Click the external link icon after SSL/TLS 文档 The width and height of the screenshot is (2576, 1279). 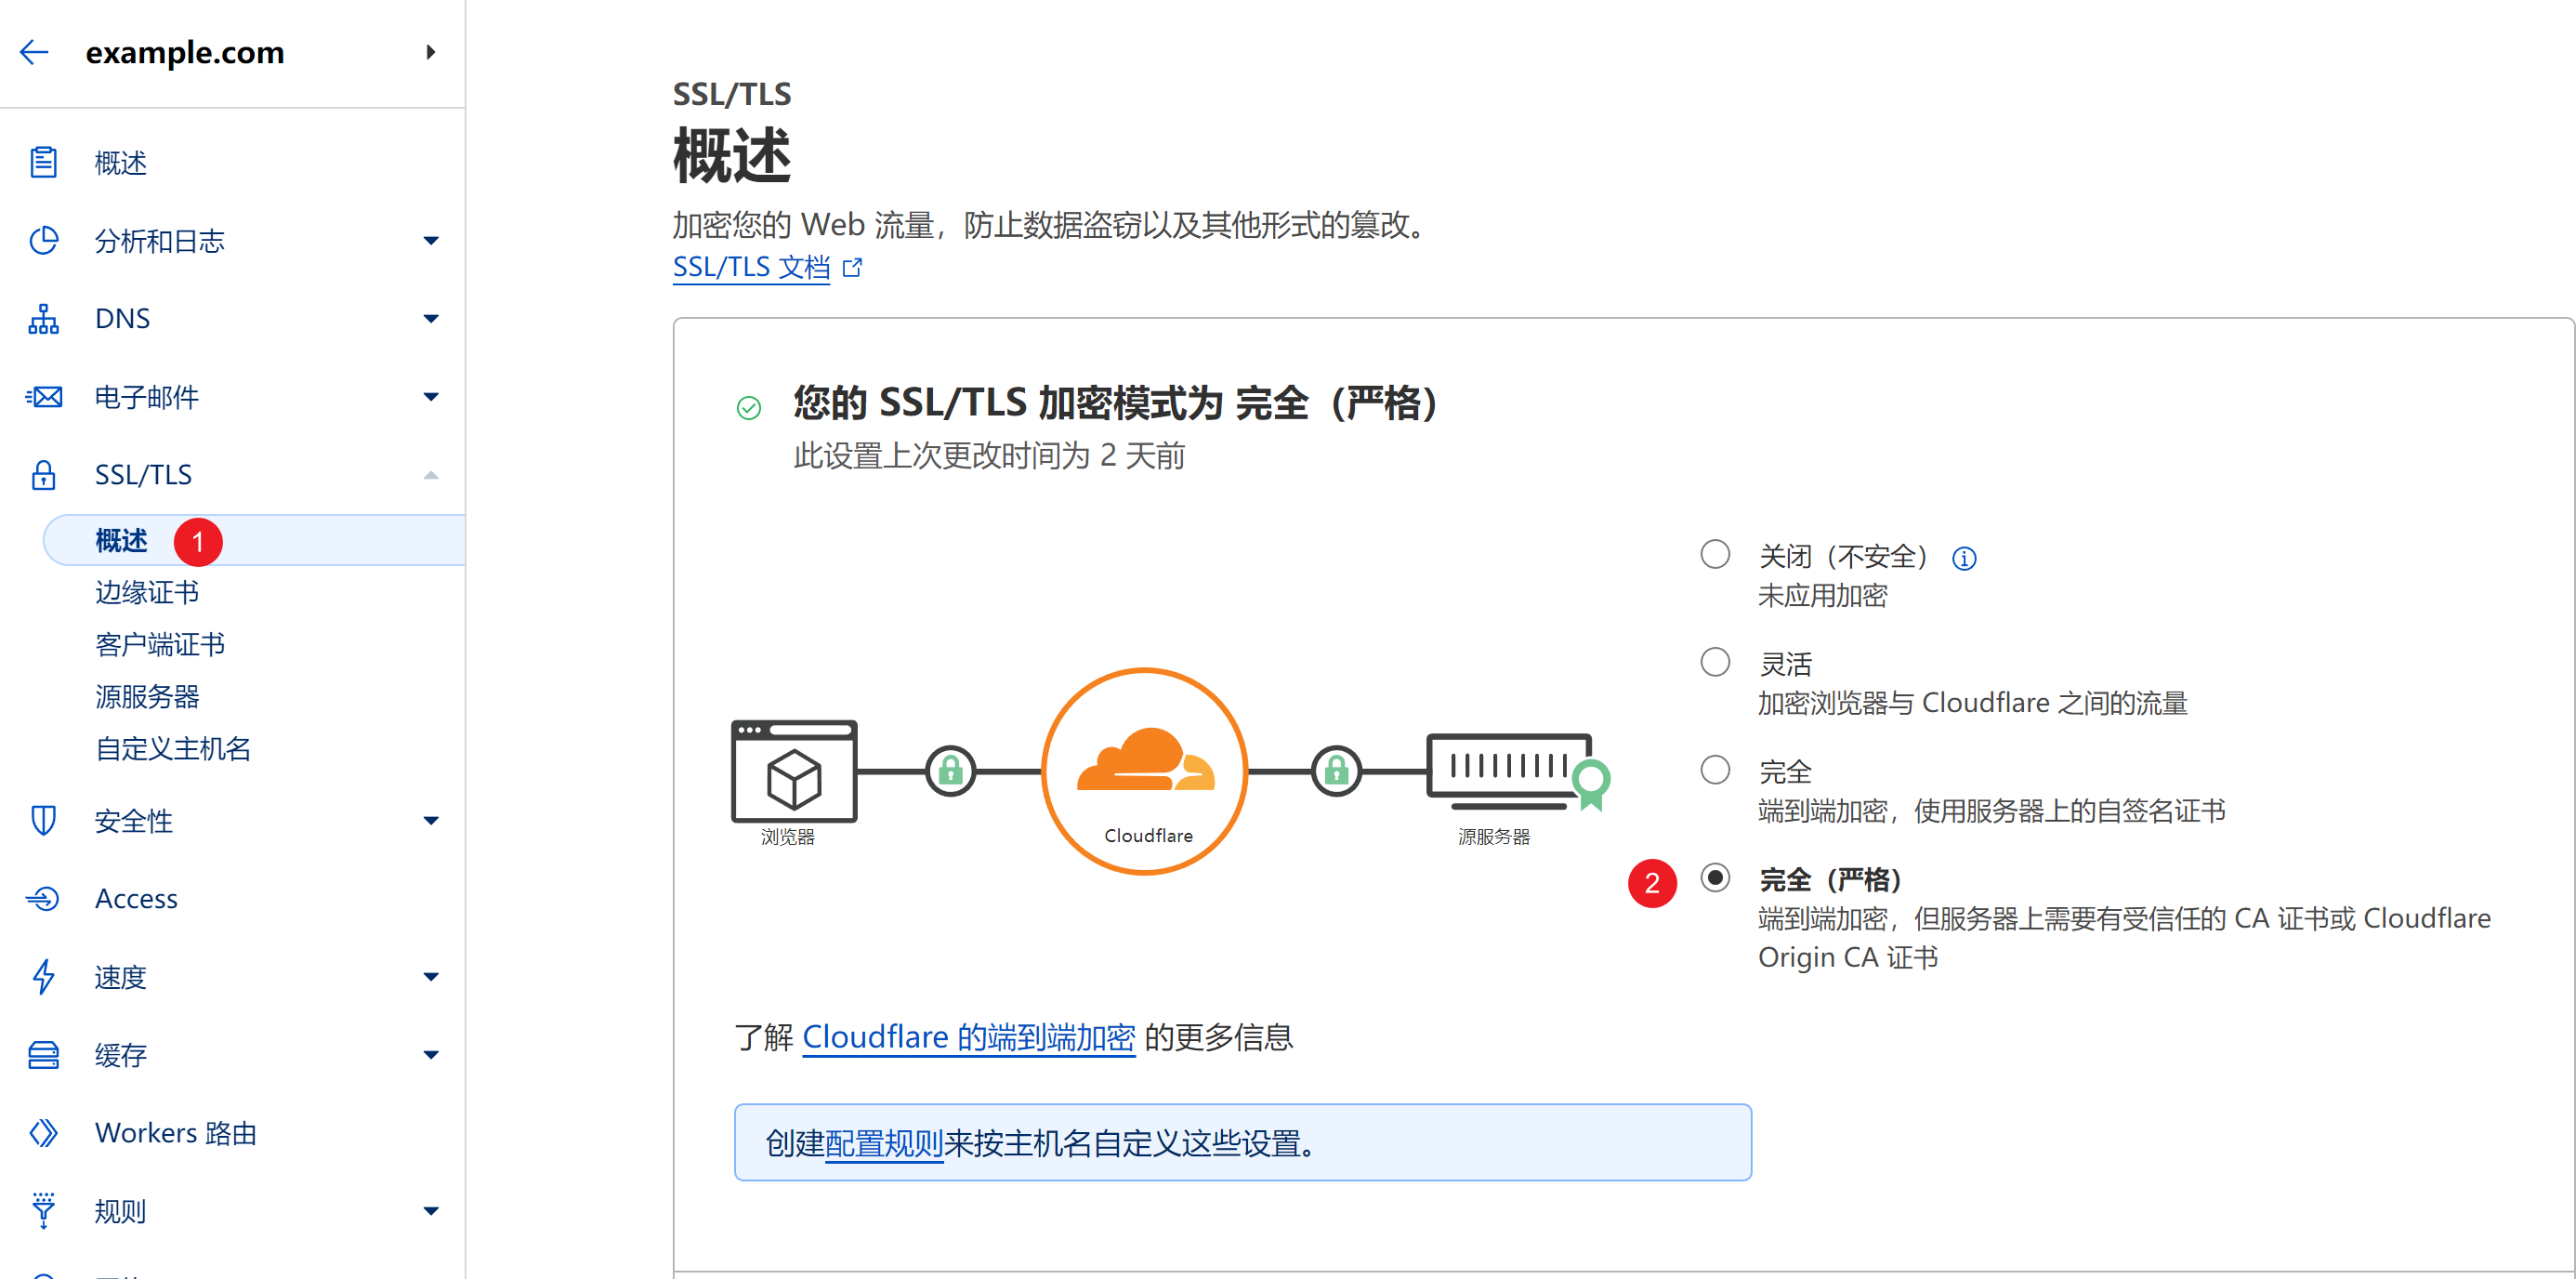click(852, 267)
